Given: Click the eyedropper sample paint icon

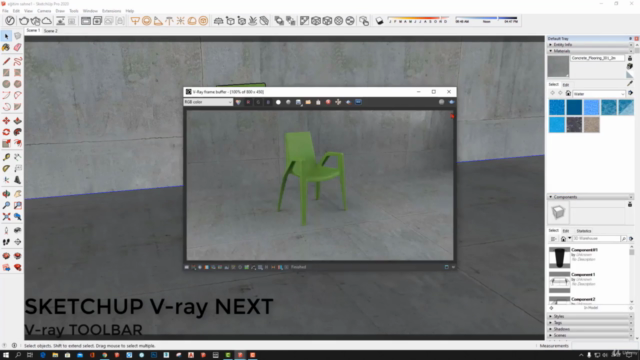Looking at the screenshot, I should tap(630, 83).
